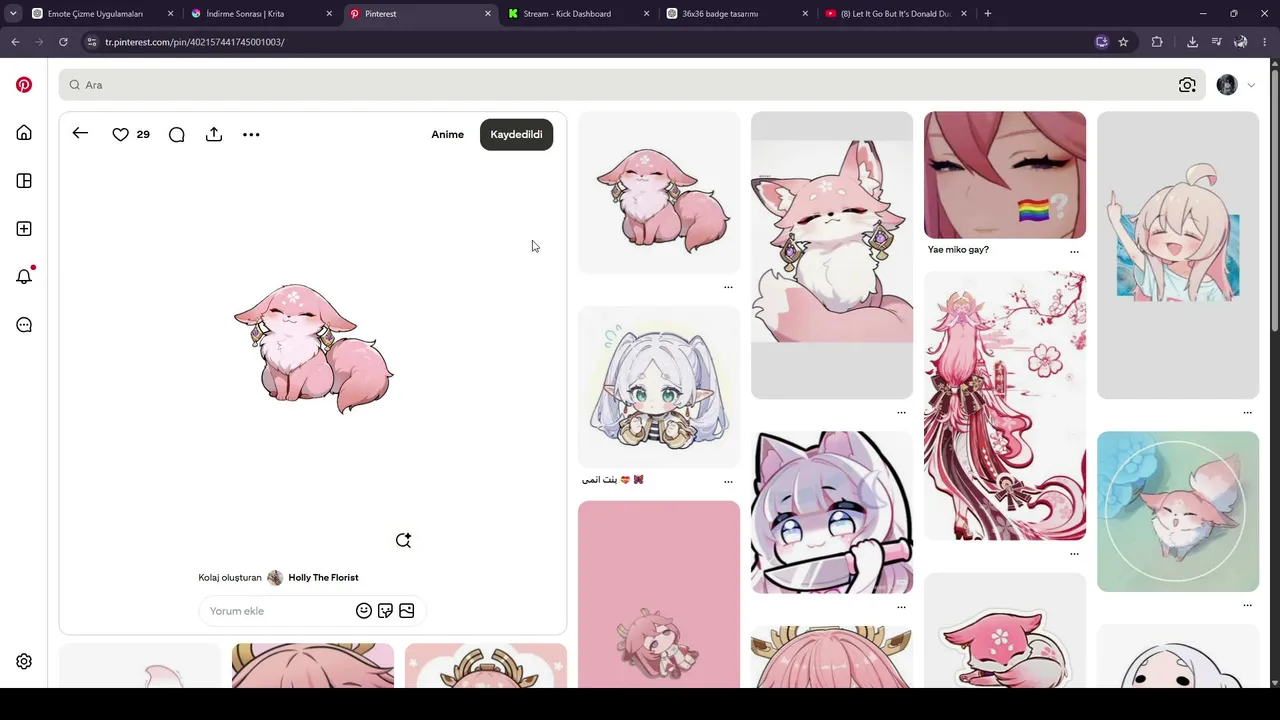Open the pink-haired face with rainbow flag pin
Screen dimensions: 1280x720
tap(1005, 175)
